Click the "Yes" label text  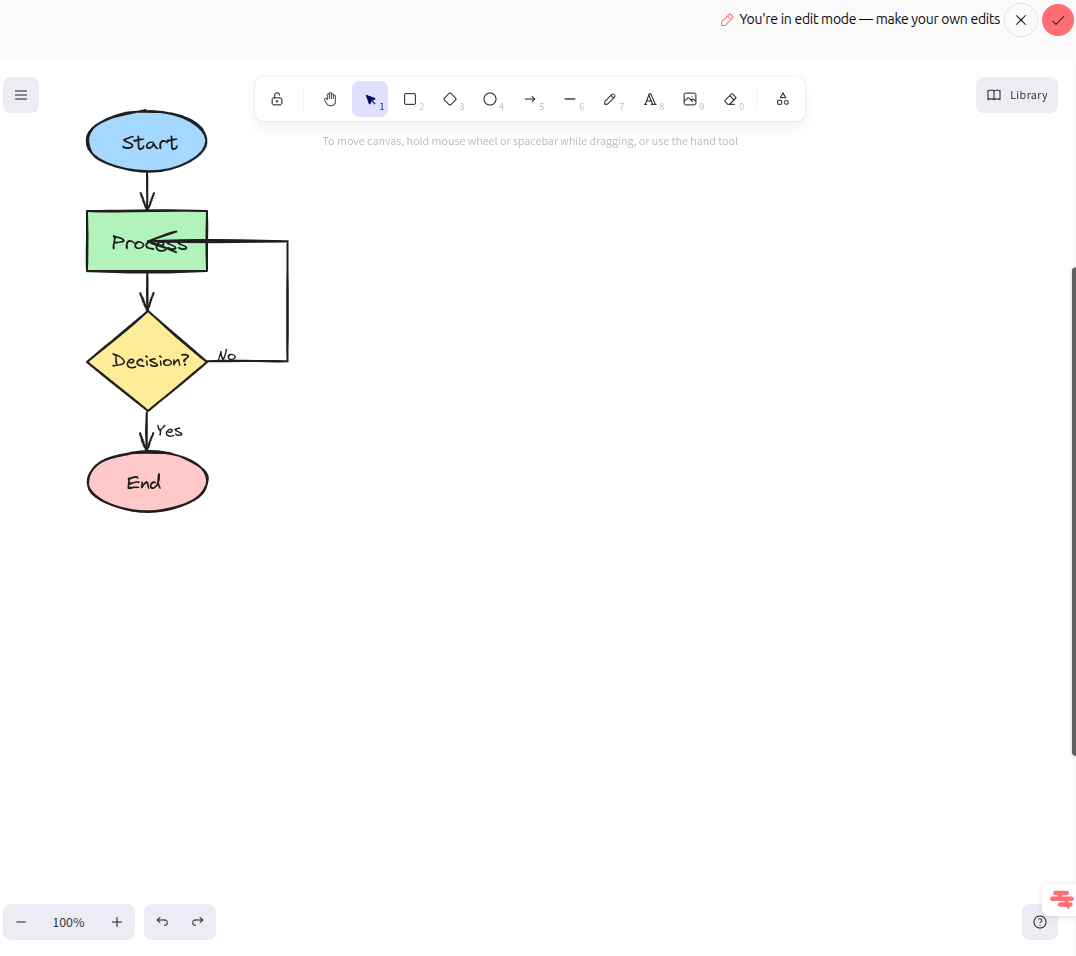(169, 431)
